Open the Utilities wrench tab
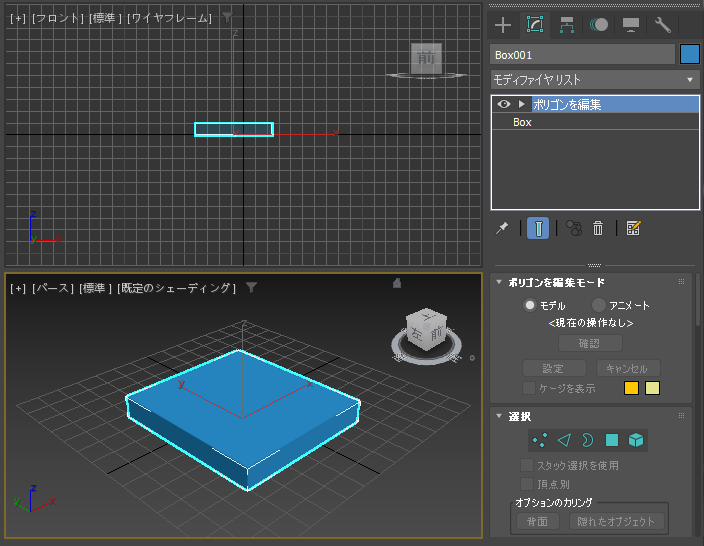Image resolution: width=704 pixels, height=546 pixels. (x=662, y=25)
